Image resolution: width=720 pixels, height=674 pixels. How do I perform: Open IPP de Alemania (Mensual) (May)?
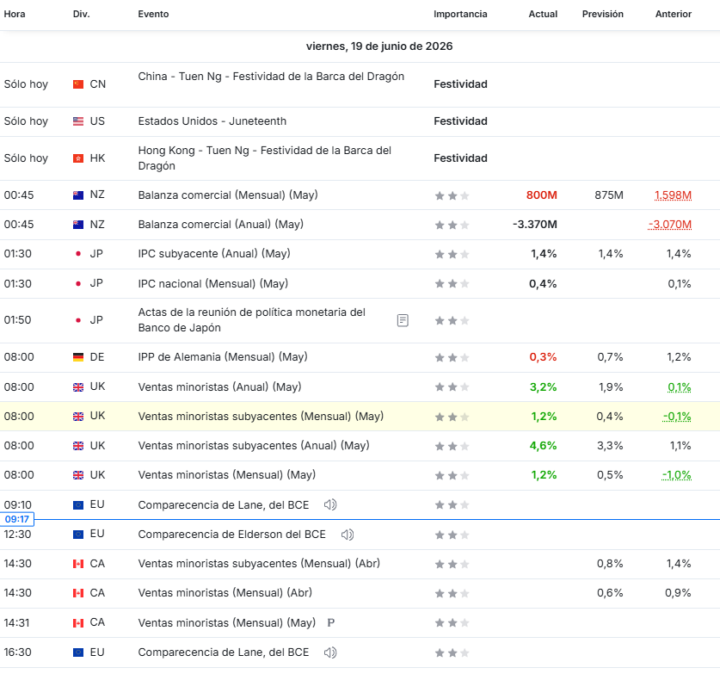(x=223, y=357)
